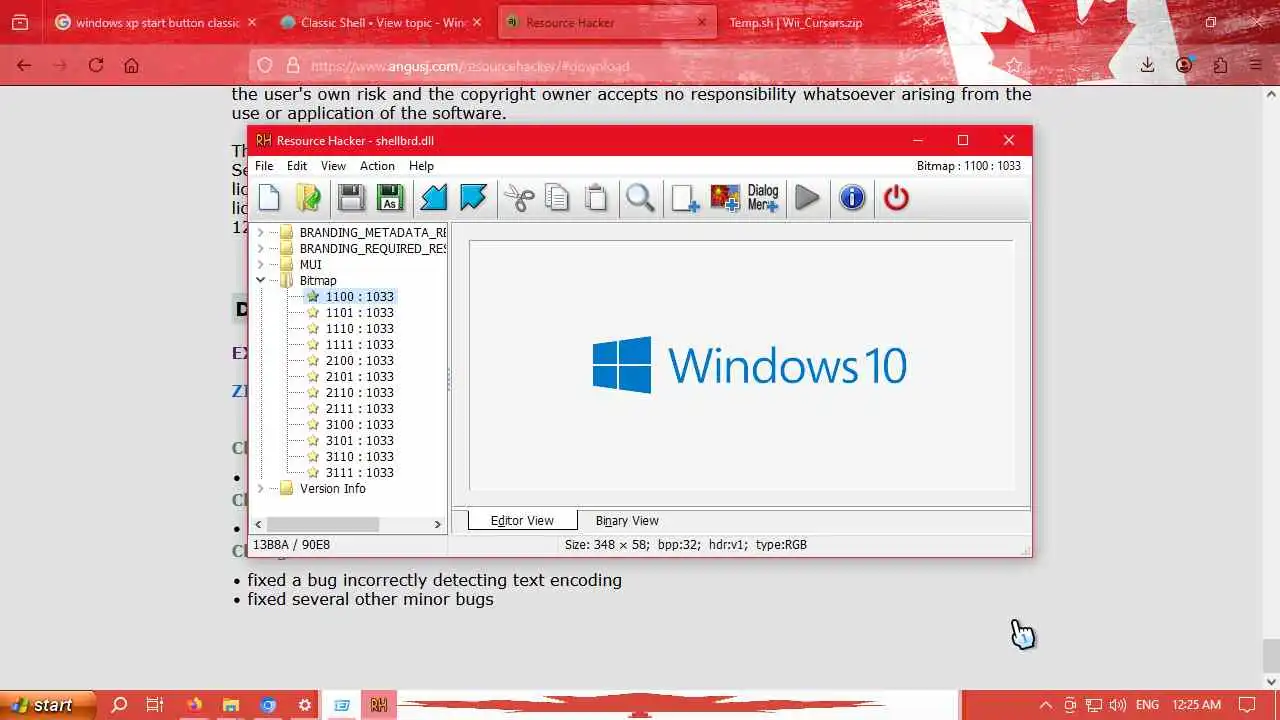The width and height of the screenshot is (1280, 720).
Task: Open the File menu
Action: coord(264,166)
